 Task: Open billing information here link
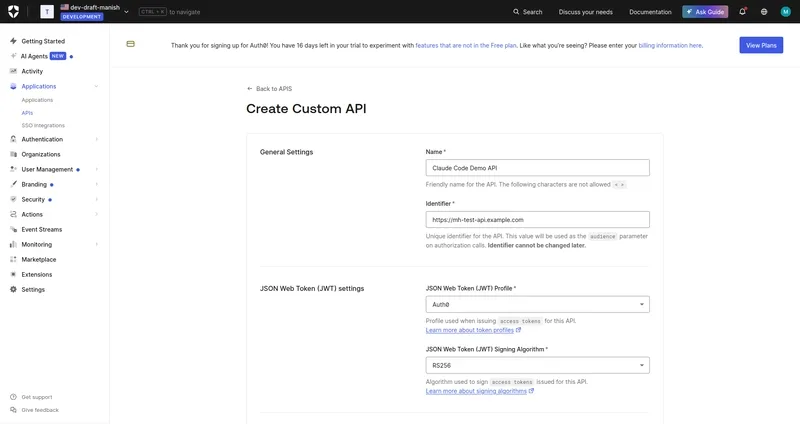point(670,45)
